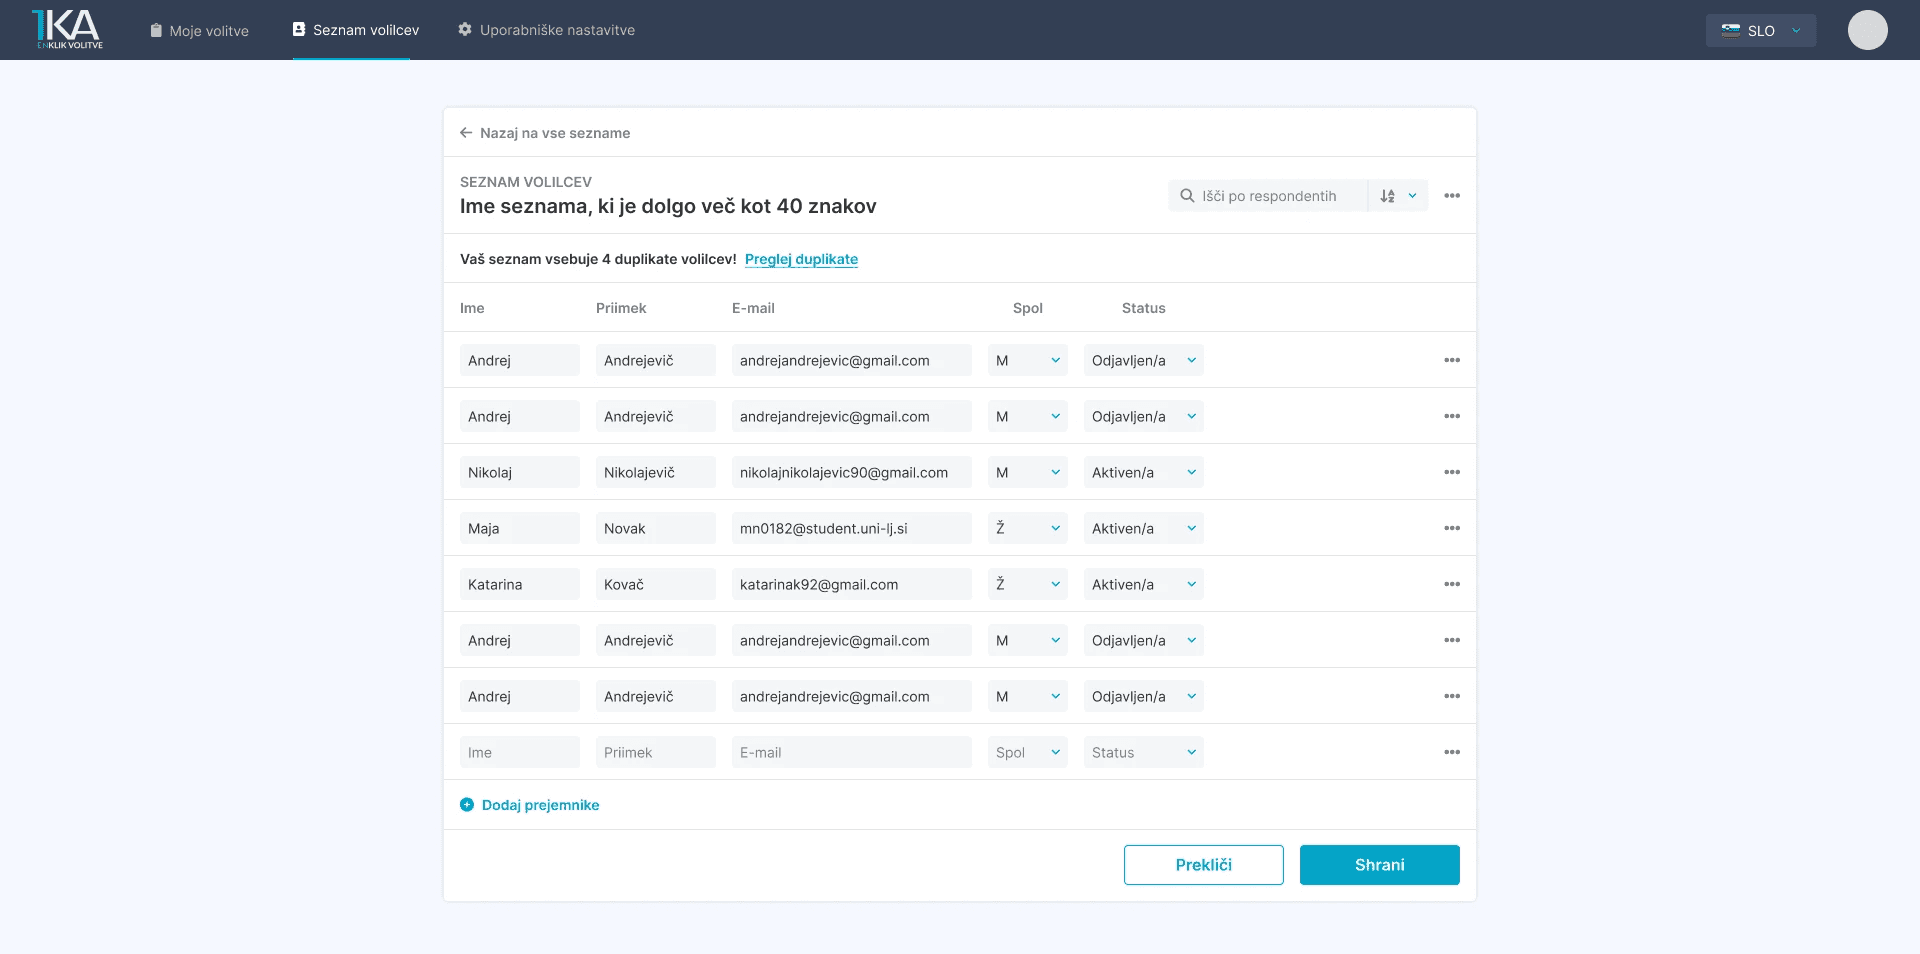Click the search magnifier icon
The image size is (1920, 954).
tap(1187, 196)
